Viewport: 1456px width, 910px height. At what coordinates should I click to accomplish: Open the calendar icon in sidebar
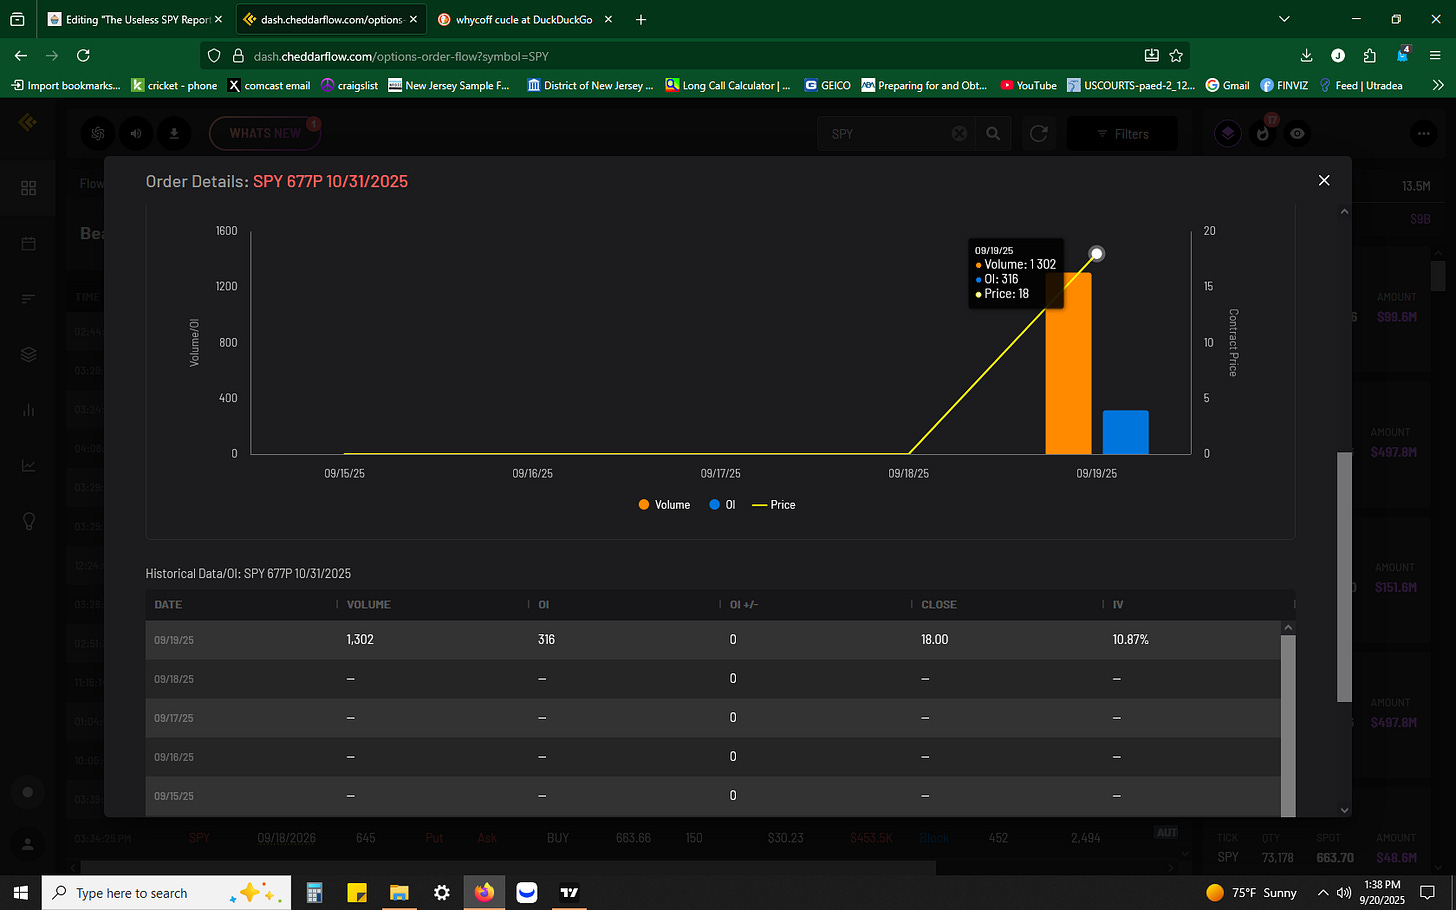coord(28,244)
